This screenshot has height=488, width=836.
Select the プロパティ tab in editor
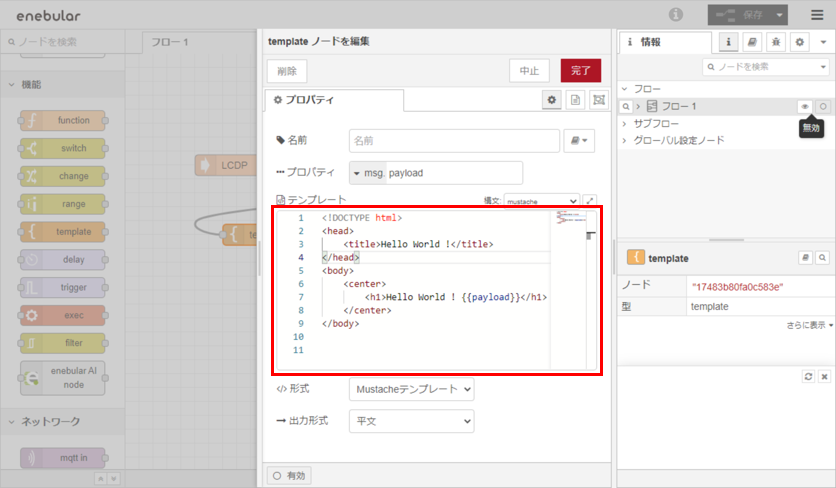pos(334,100)
